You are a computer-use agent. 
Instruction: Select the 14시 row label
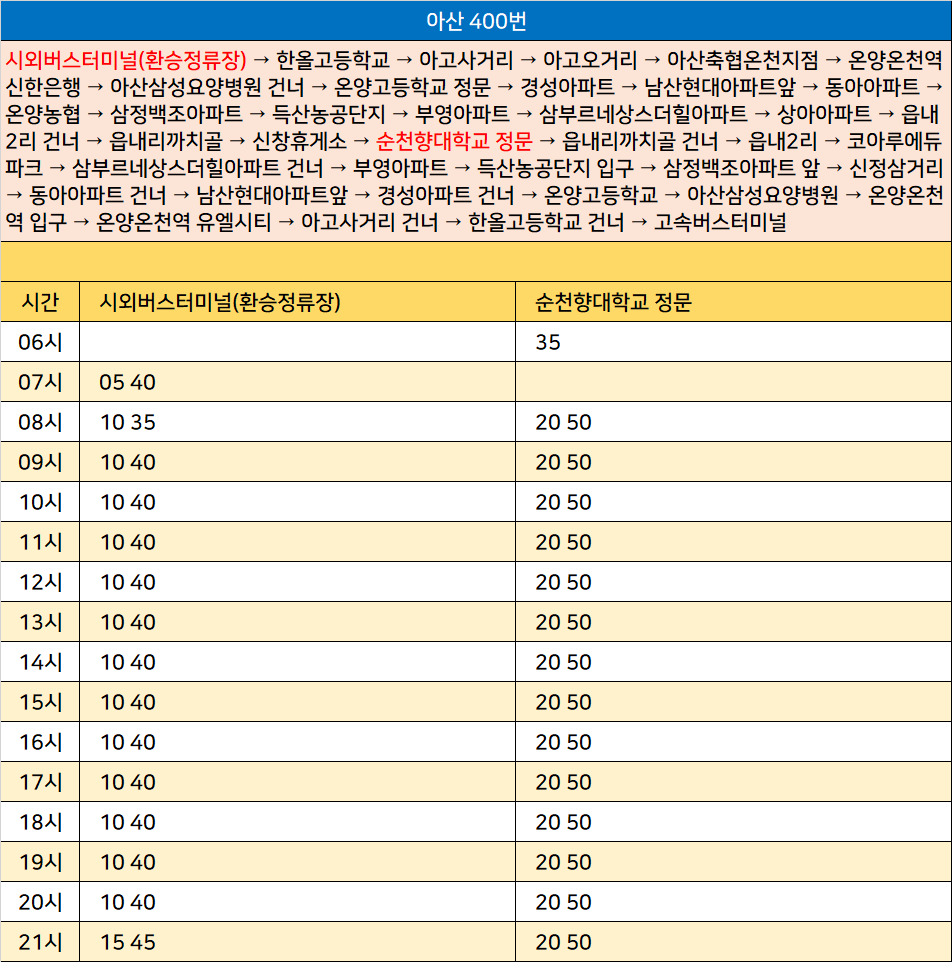40,661
